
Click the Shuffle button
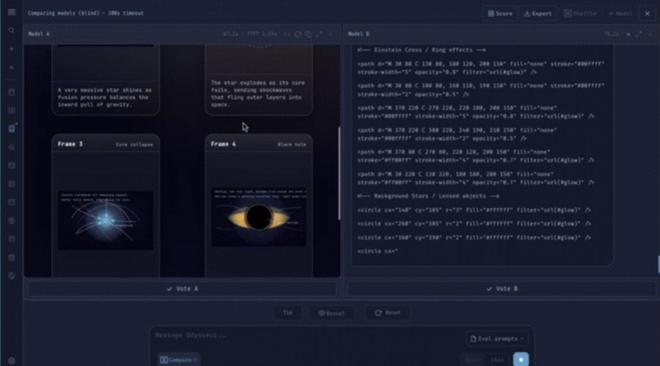580,13
